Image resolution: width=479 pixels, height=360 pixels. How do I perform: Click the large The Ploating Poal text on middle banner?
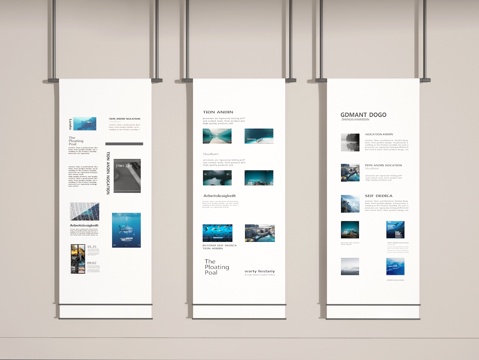(x=217, y=267)
